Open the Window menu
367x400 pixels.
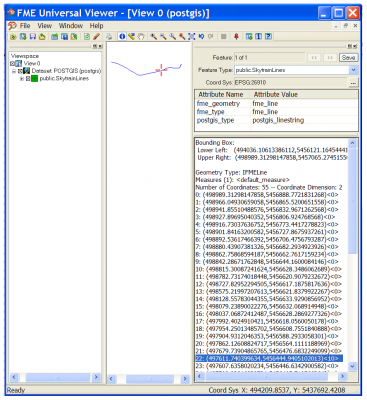[x=71, y=26]
